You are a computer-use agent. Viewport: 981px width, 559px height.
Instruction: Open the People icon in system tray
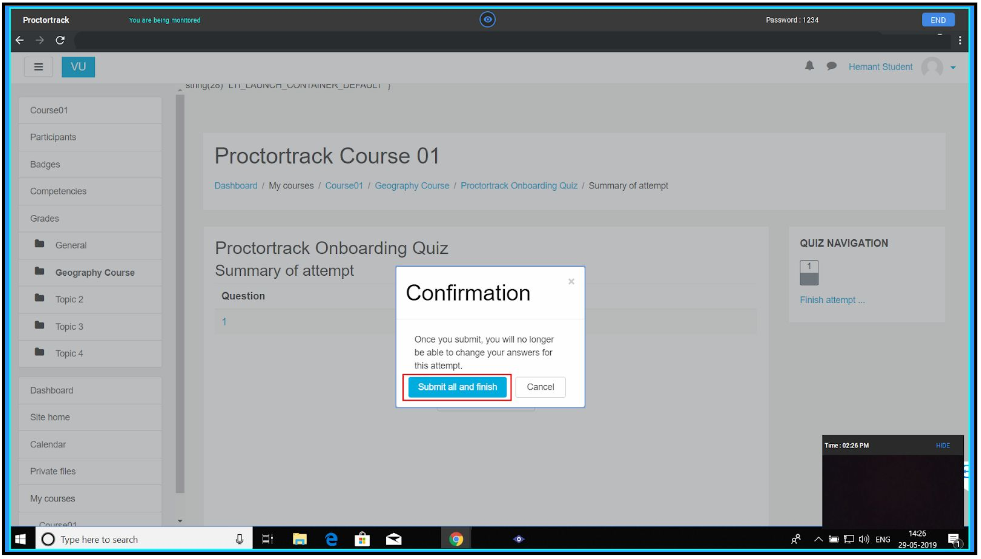pos(796,539)
